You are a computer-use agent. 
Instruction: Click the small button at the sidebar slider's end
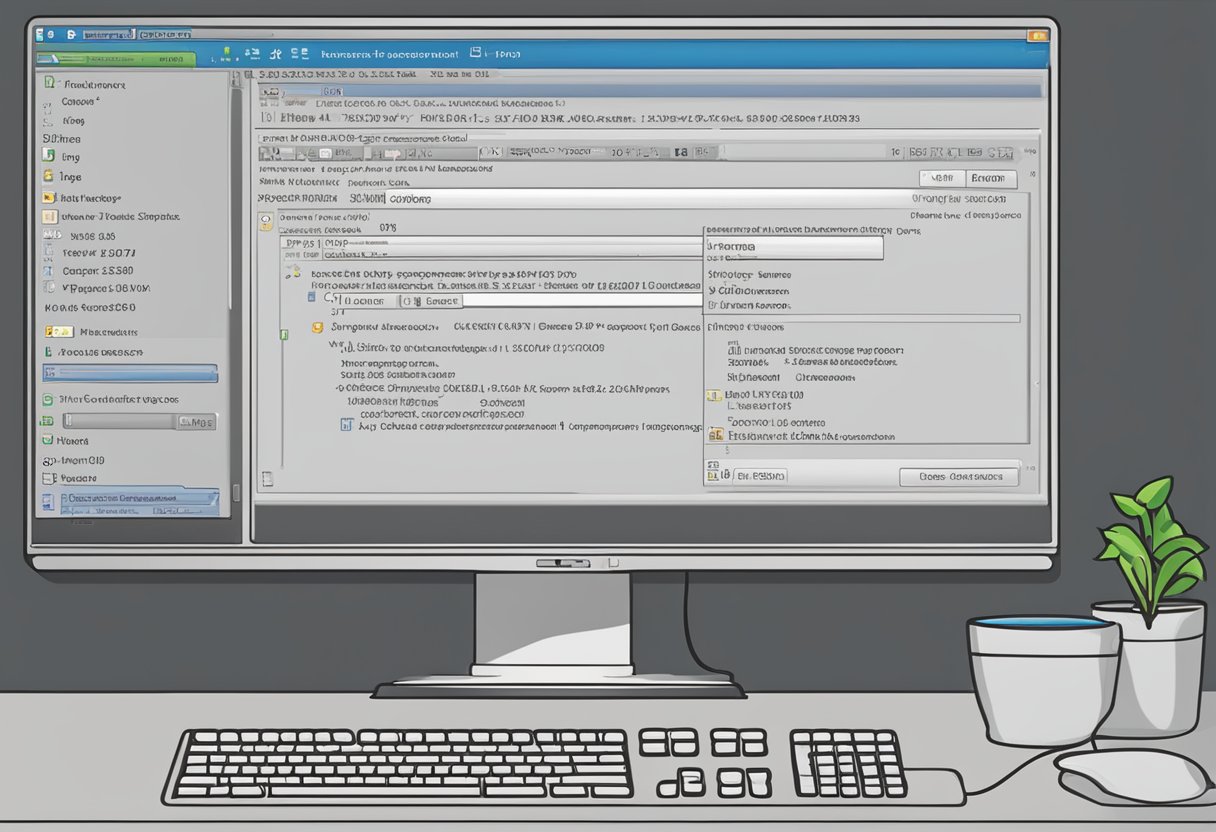197,422
